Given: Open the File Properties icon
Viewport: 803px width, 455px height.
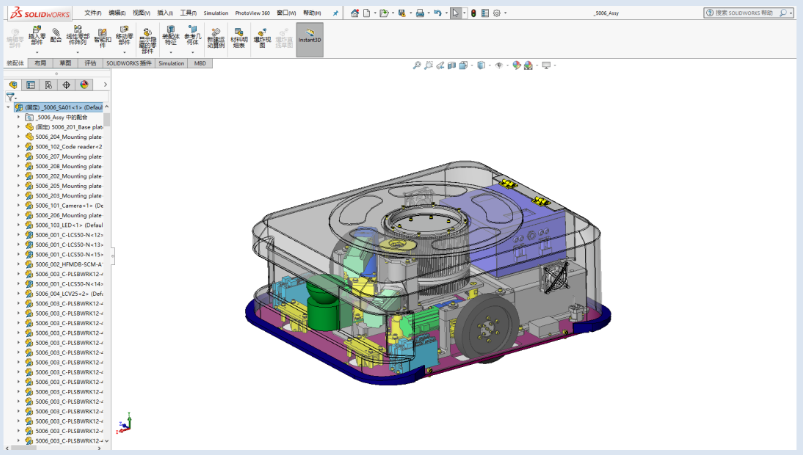Looking at the screenshot, I should [485, 13].
